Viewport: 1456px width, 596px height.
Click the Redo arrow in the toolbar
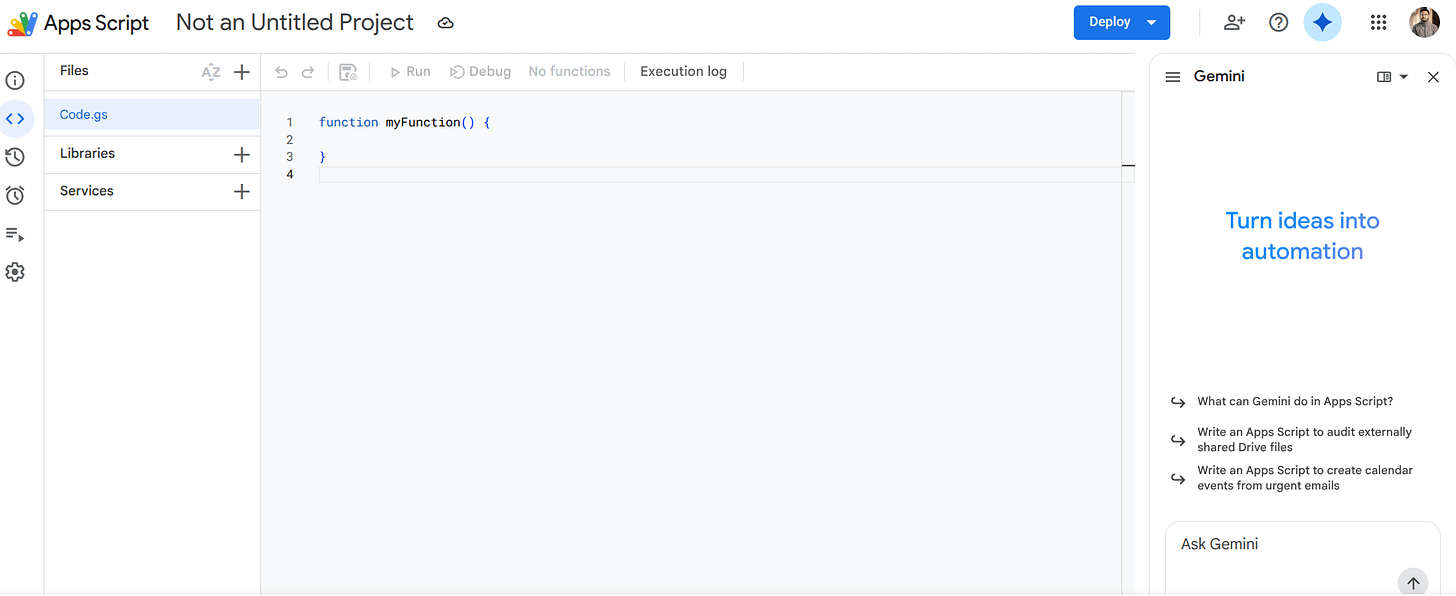[x=308, y=72]
